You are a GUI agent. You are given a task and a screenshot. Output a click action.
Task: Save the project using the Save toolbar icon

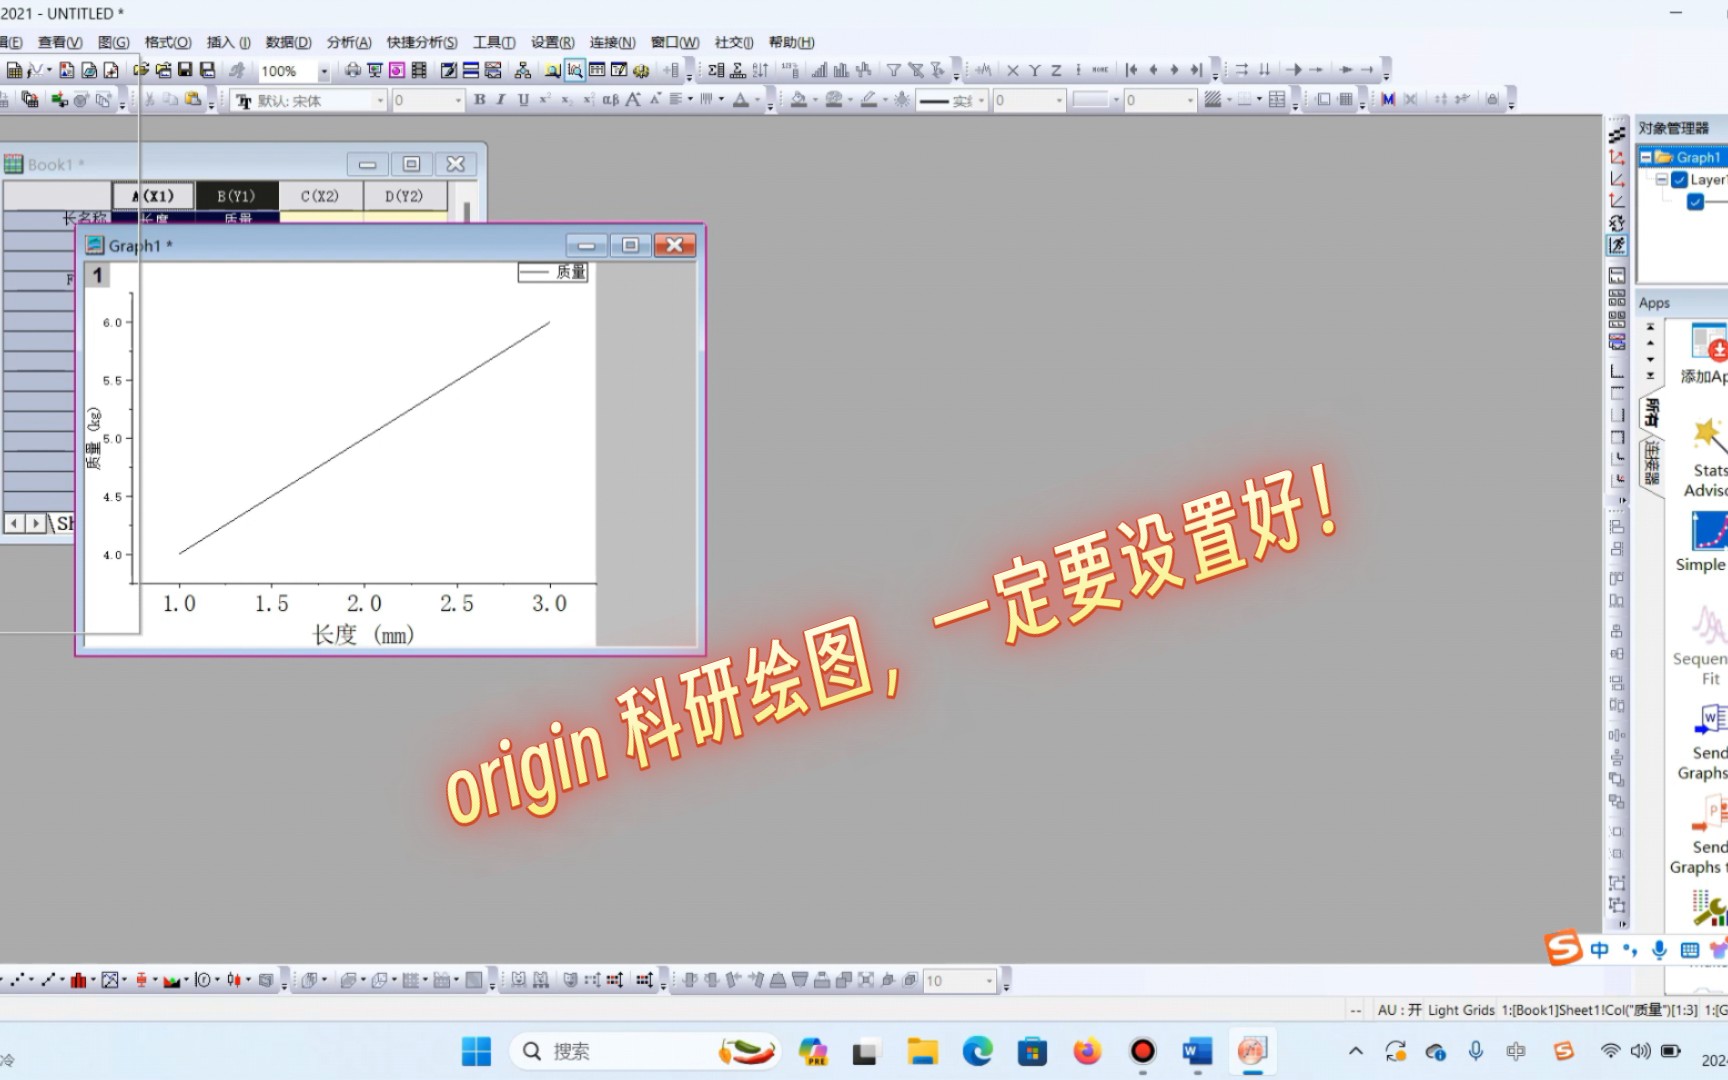point(186,68)
